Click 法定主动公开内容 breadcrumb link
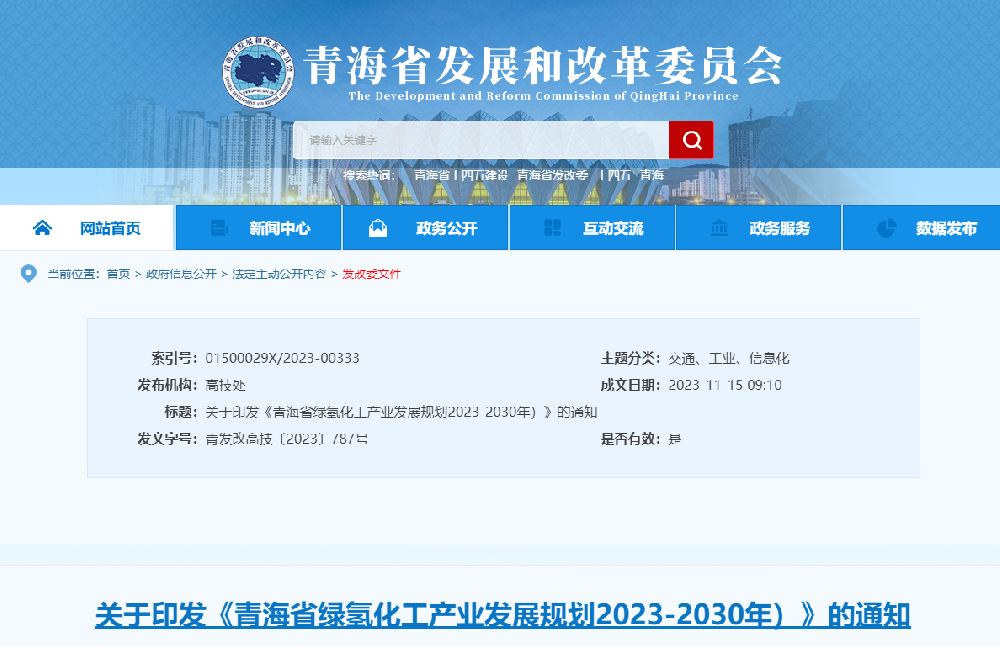 pos(279,274)
